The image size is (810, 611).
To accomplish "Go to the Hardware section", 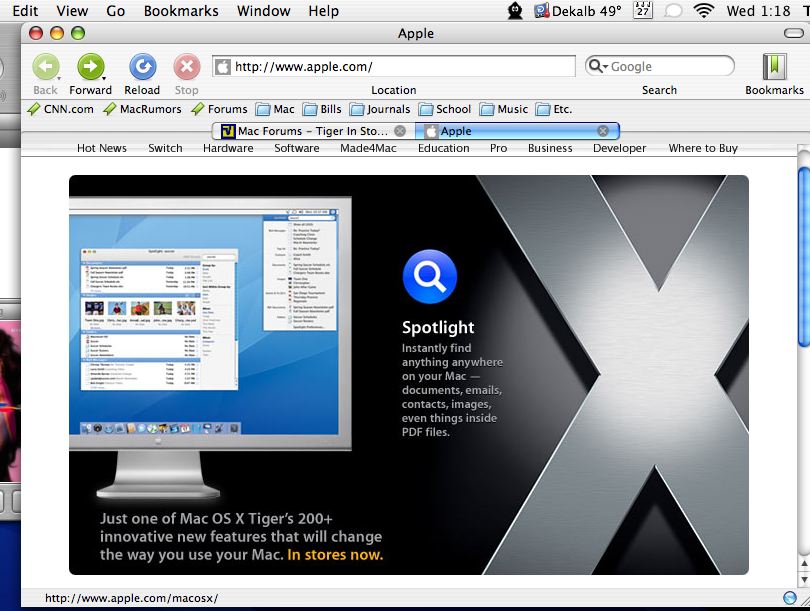I will (228, 148).
